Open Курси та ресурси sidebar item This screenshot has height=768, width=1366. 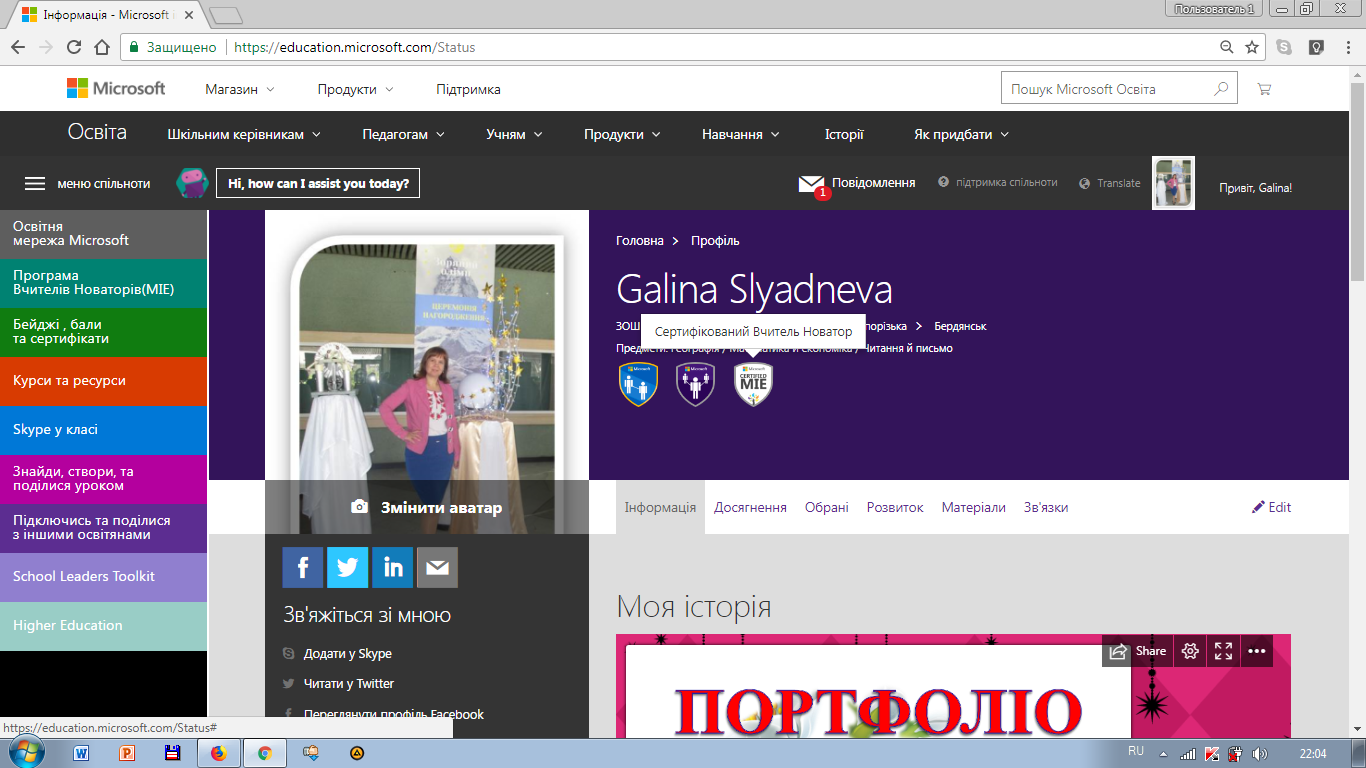pos(104,381)
